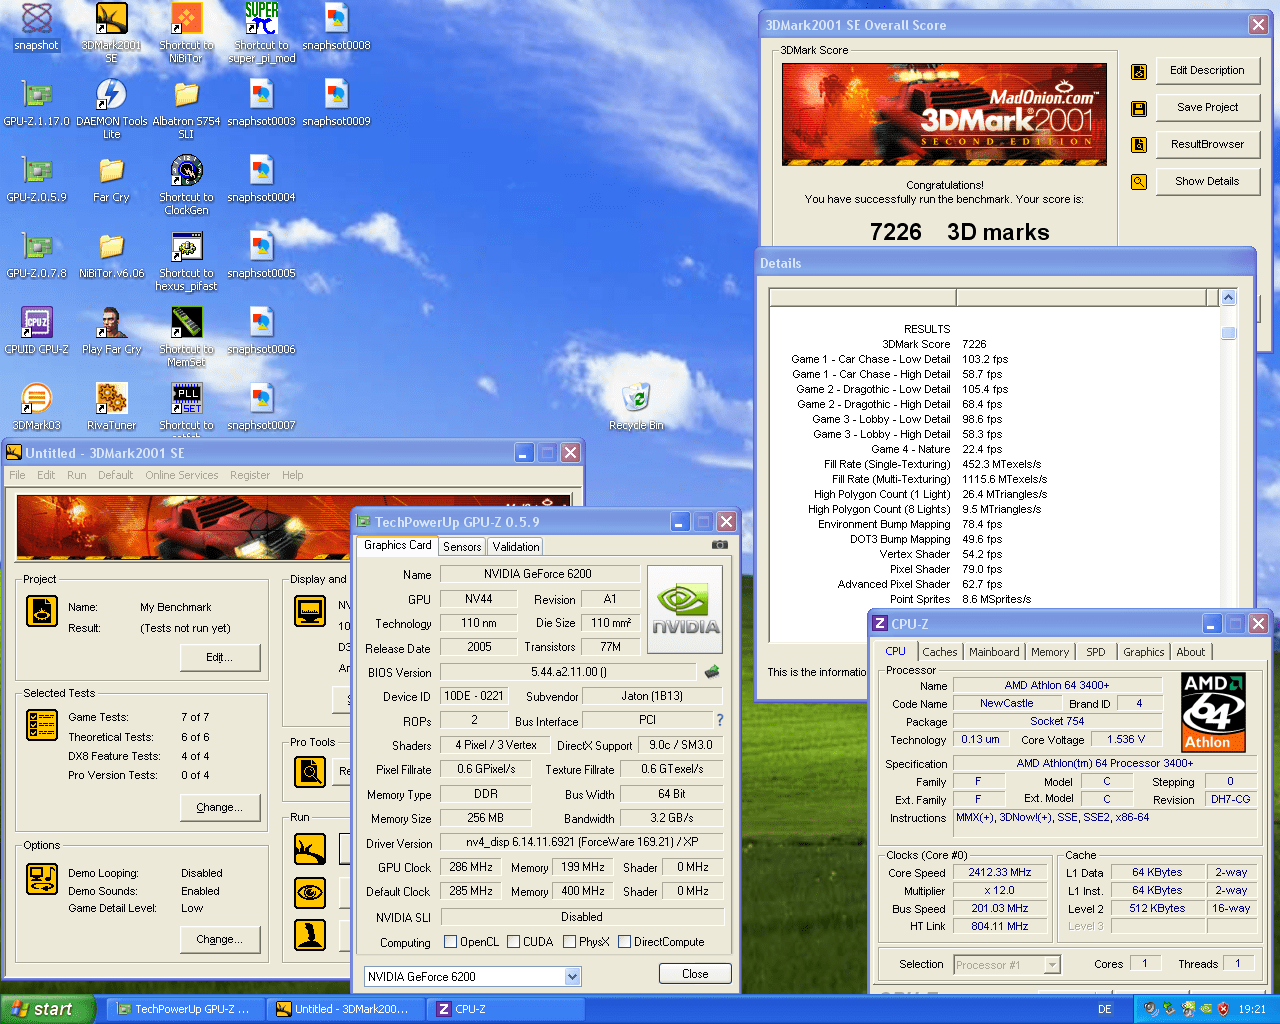The image size is (1280, 1024).
Task: Click GPU Name field NVIDIA GeForce 6200
Action: 539,574
